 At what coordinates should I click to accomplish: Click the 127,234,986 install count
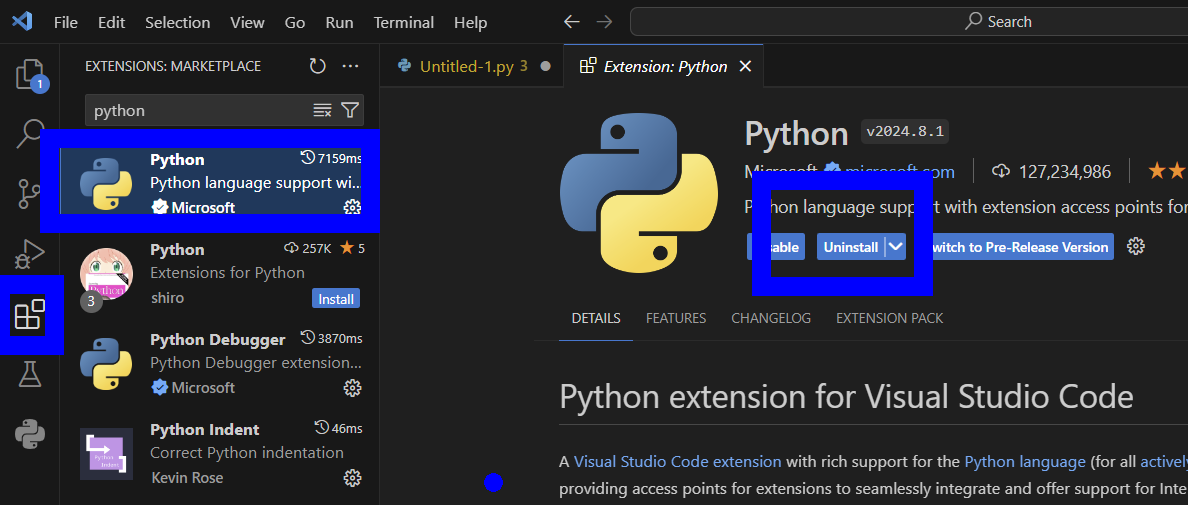pyautogui.click(x=1052, y=172)
